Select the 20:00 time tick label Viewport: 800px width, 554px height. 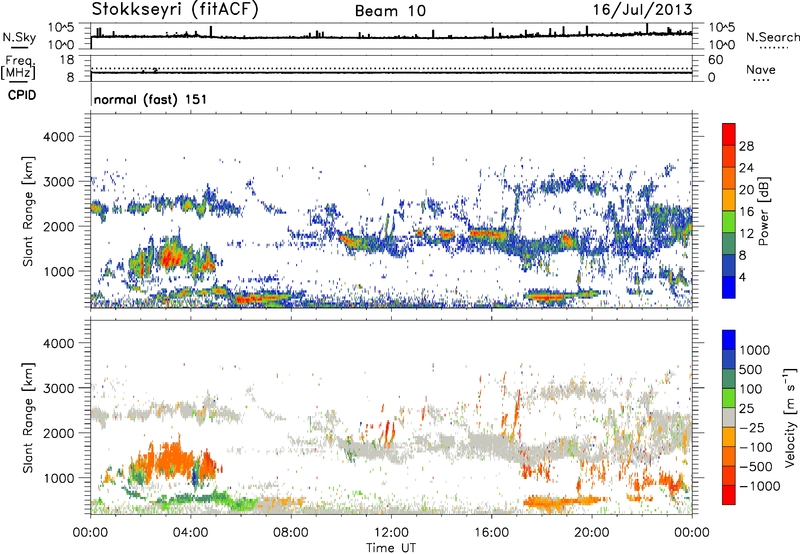(591, 533)
